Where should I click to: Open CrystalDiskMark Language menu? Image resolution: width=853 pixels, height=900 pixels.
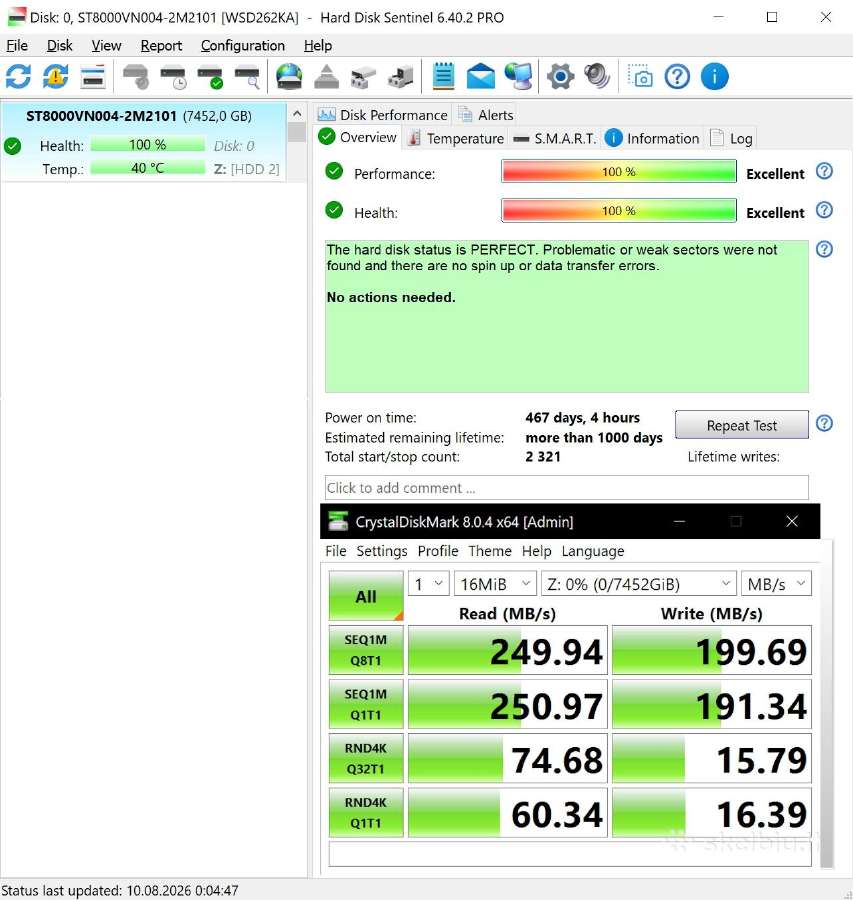[x=592, y=551]
